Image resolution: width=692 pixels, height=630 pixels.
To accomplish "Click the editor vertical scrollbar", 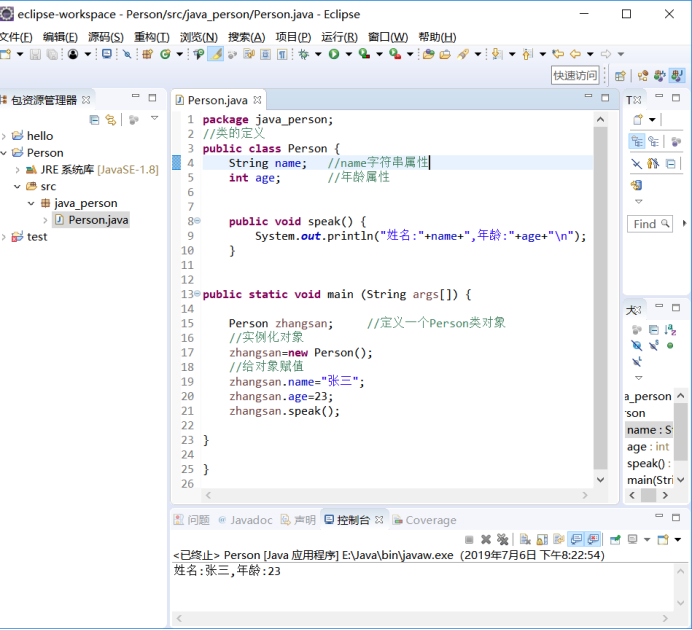I will click(x=600, y=300).
